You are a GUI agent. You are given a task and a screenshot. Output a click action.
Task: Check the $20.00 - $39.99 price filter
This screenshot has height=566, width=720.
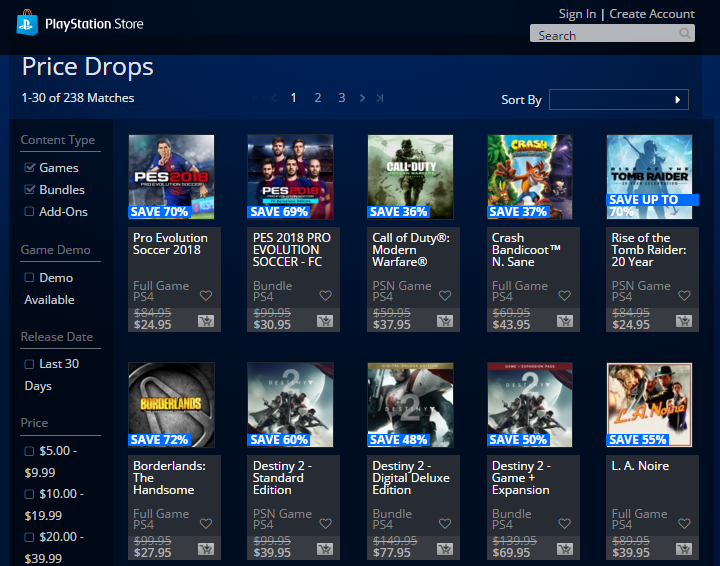click(29, 537)
